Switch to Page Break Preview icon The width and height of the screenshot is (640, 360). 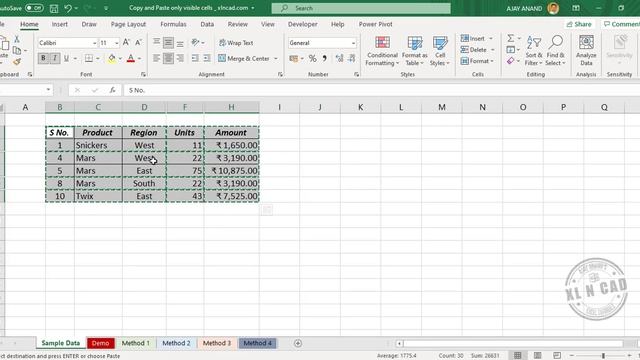point(557,356)
